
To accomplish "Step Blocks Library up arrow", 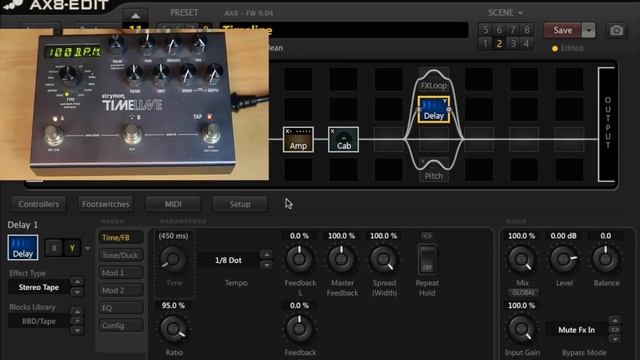I will [77, 311].
